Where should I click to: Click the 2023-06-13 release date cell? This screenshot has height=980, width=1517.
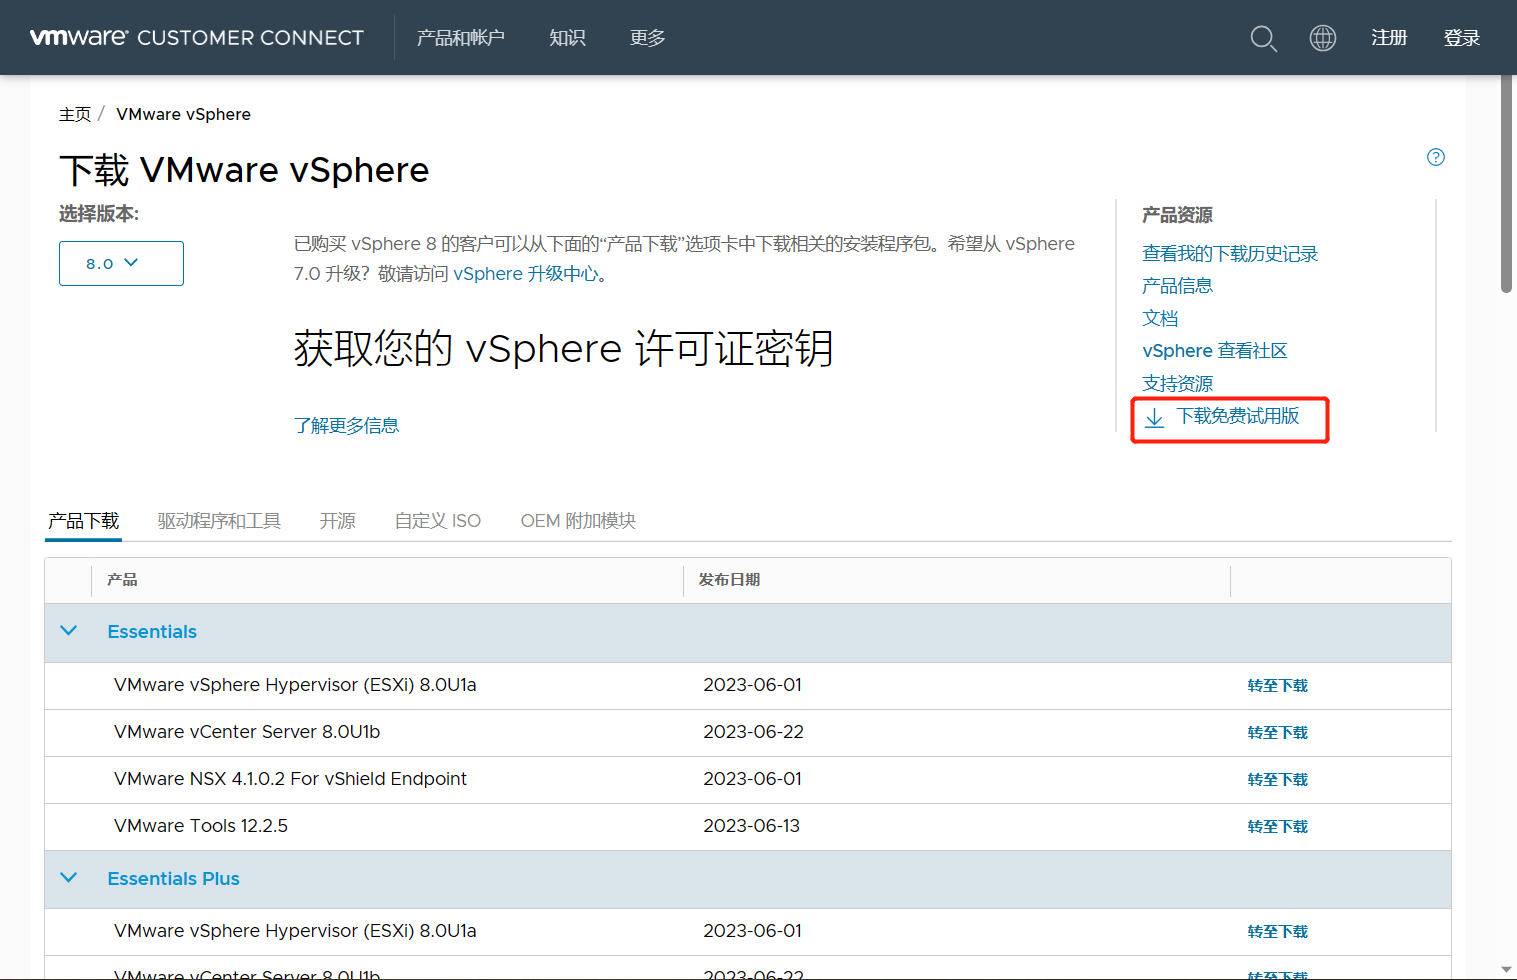point(752,826)
